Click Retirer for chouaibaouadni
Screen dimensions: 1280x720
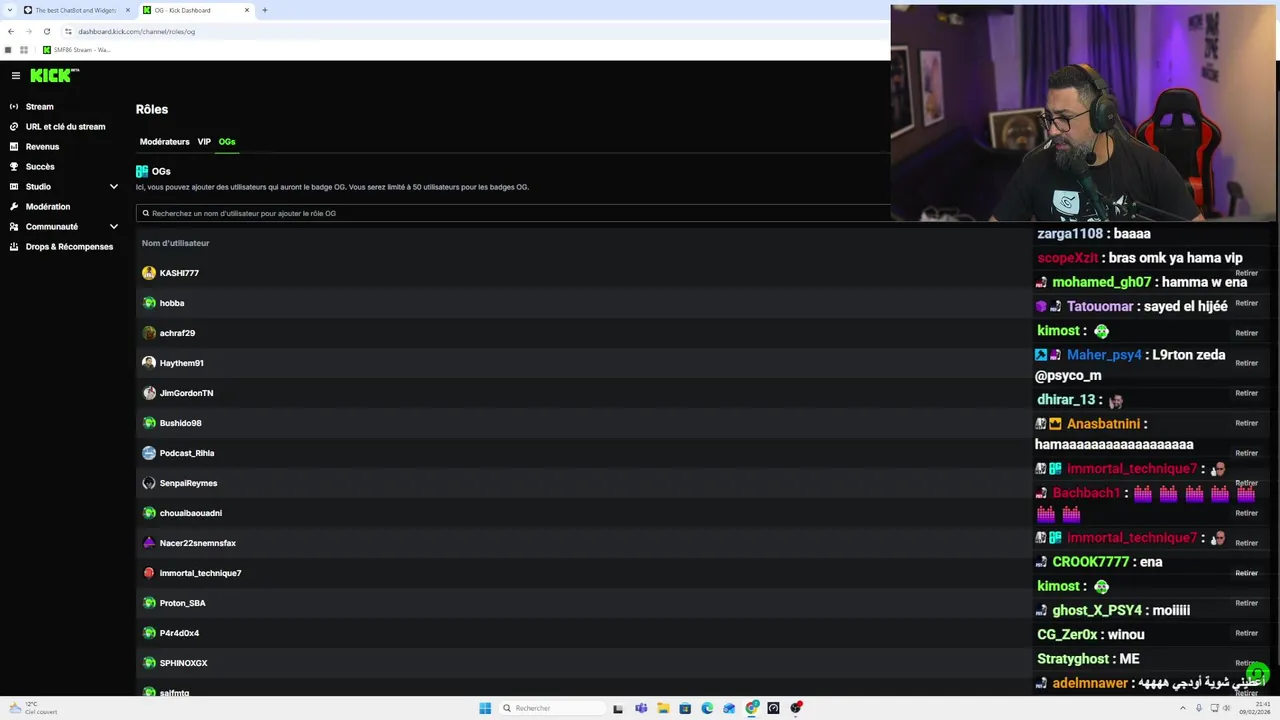point(1246,513)
